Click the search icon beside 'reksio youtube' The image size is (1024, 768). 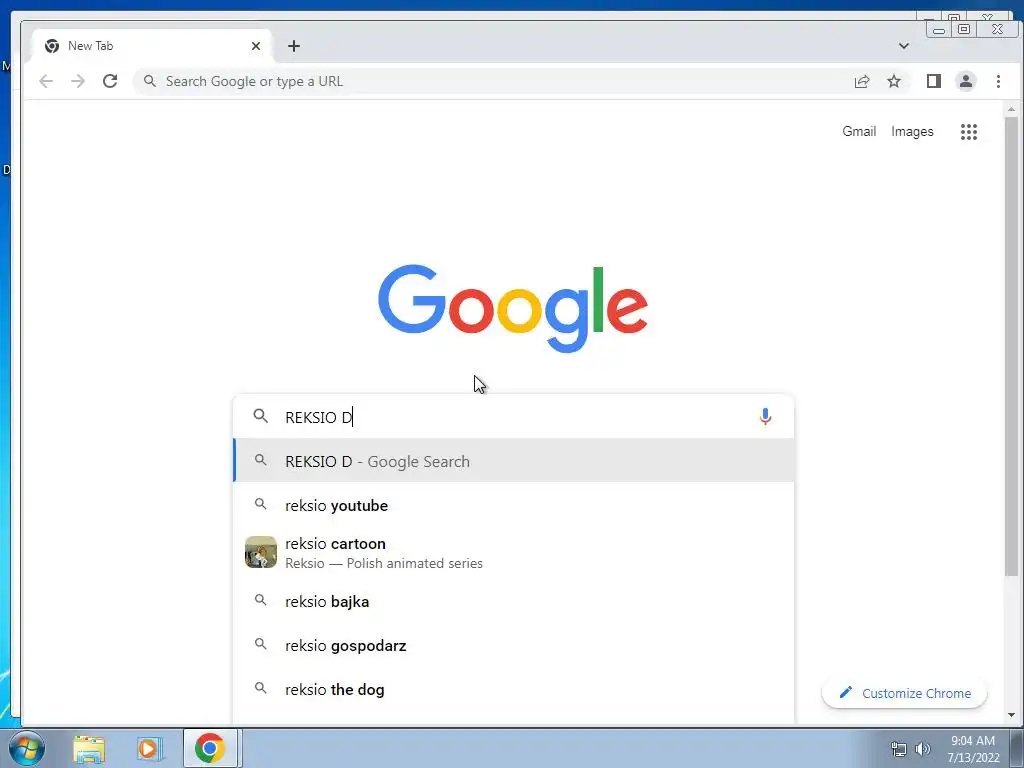261,504
